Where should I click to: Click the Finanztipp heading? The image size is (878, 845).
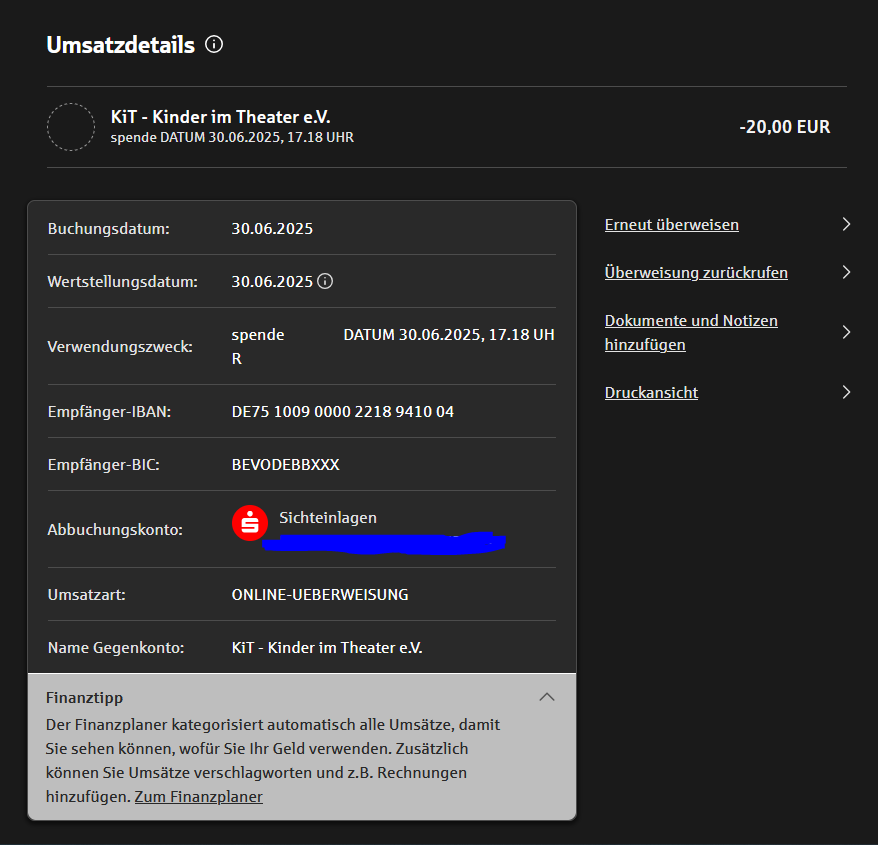pos(84,697)
